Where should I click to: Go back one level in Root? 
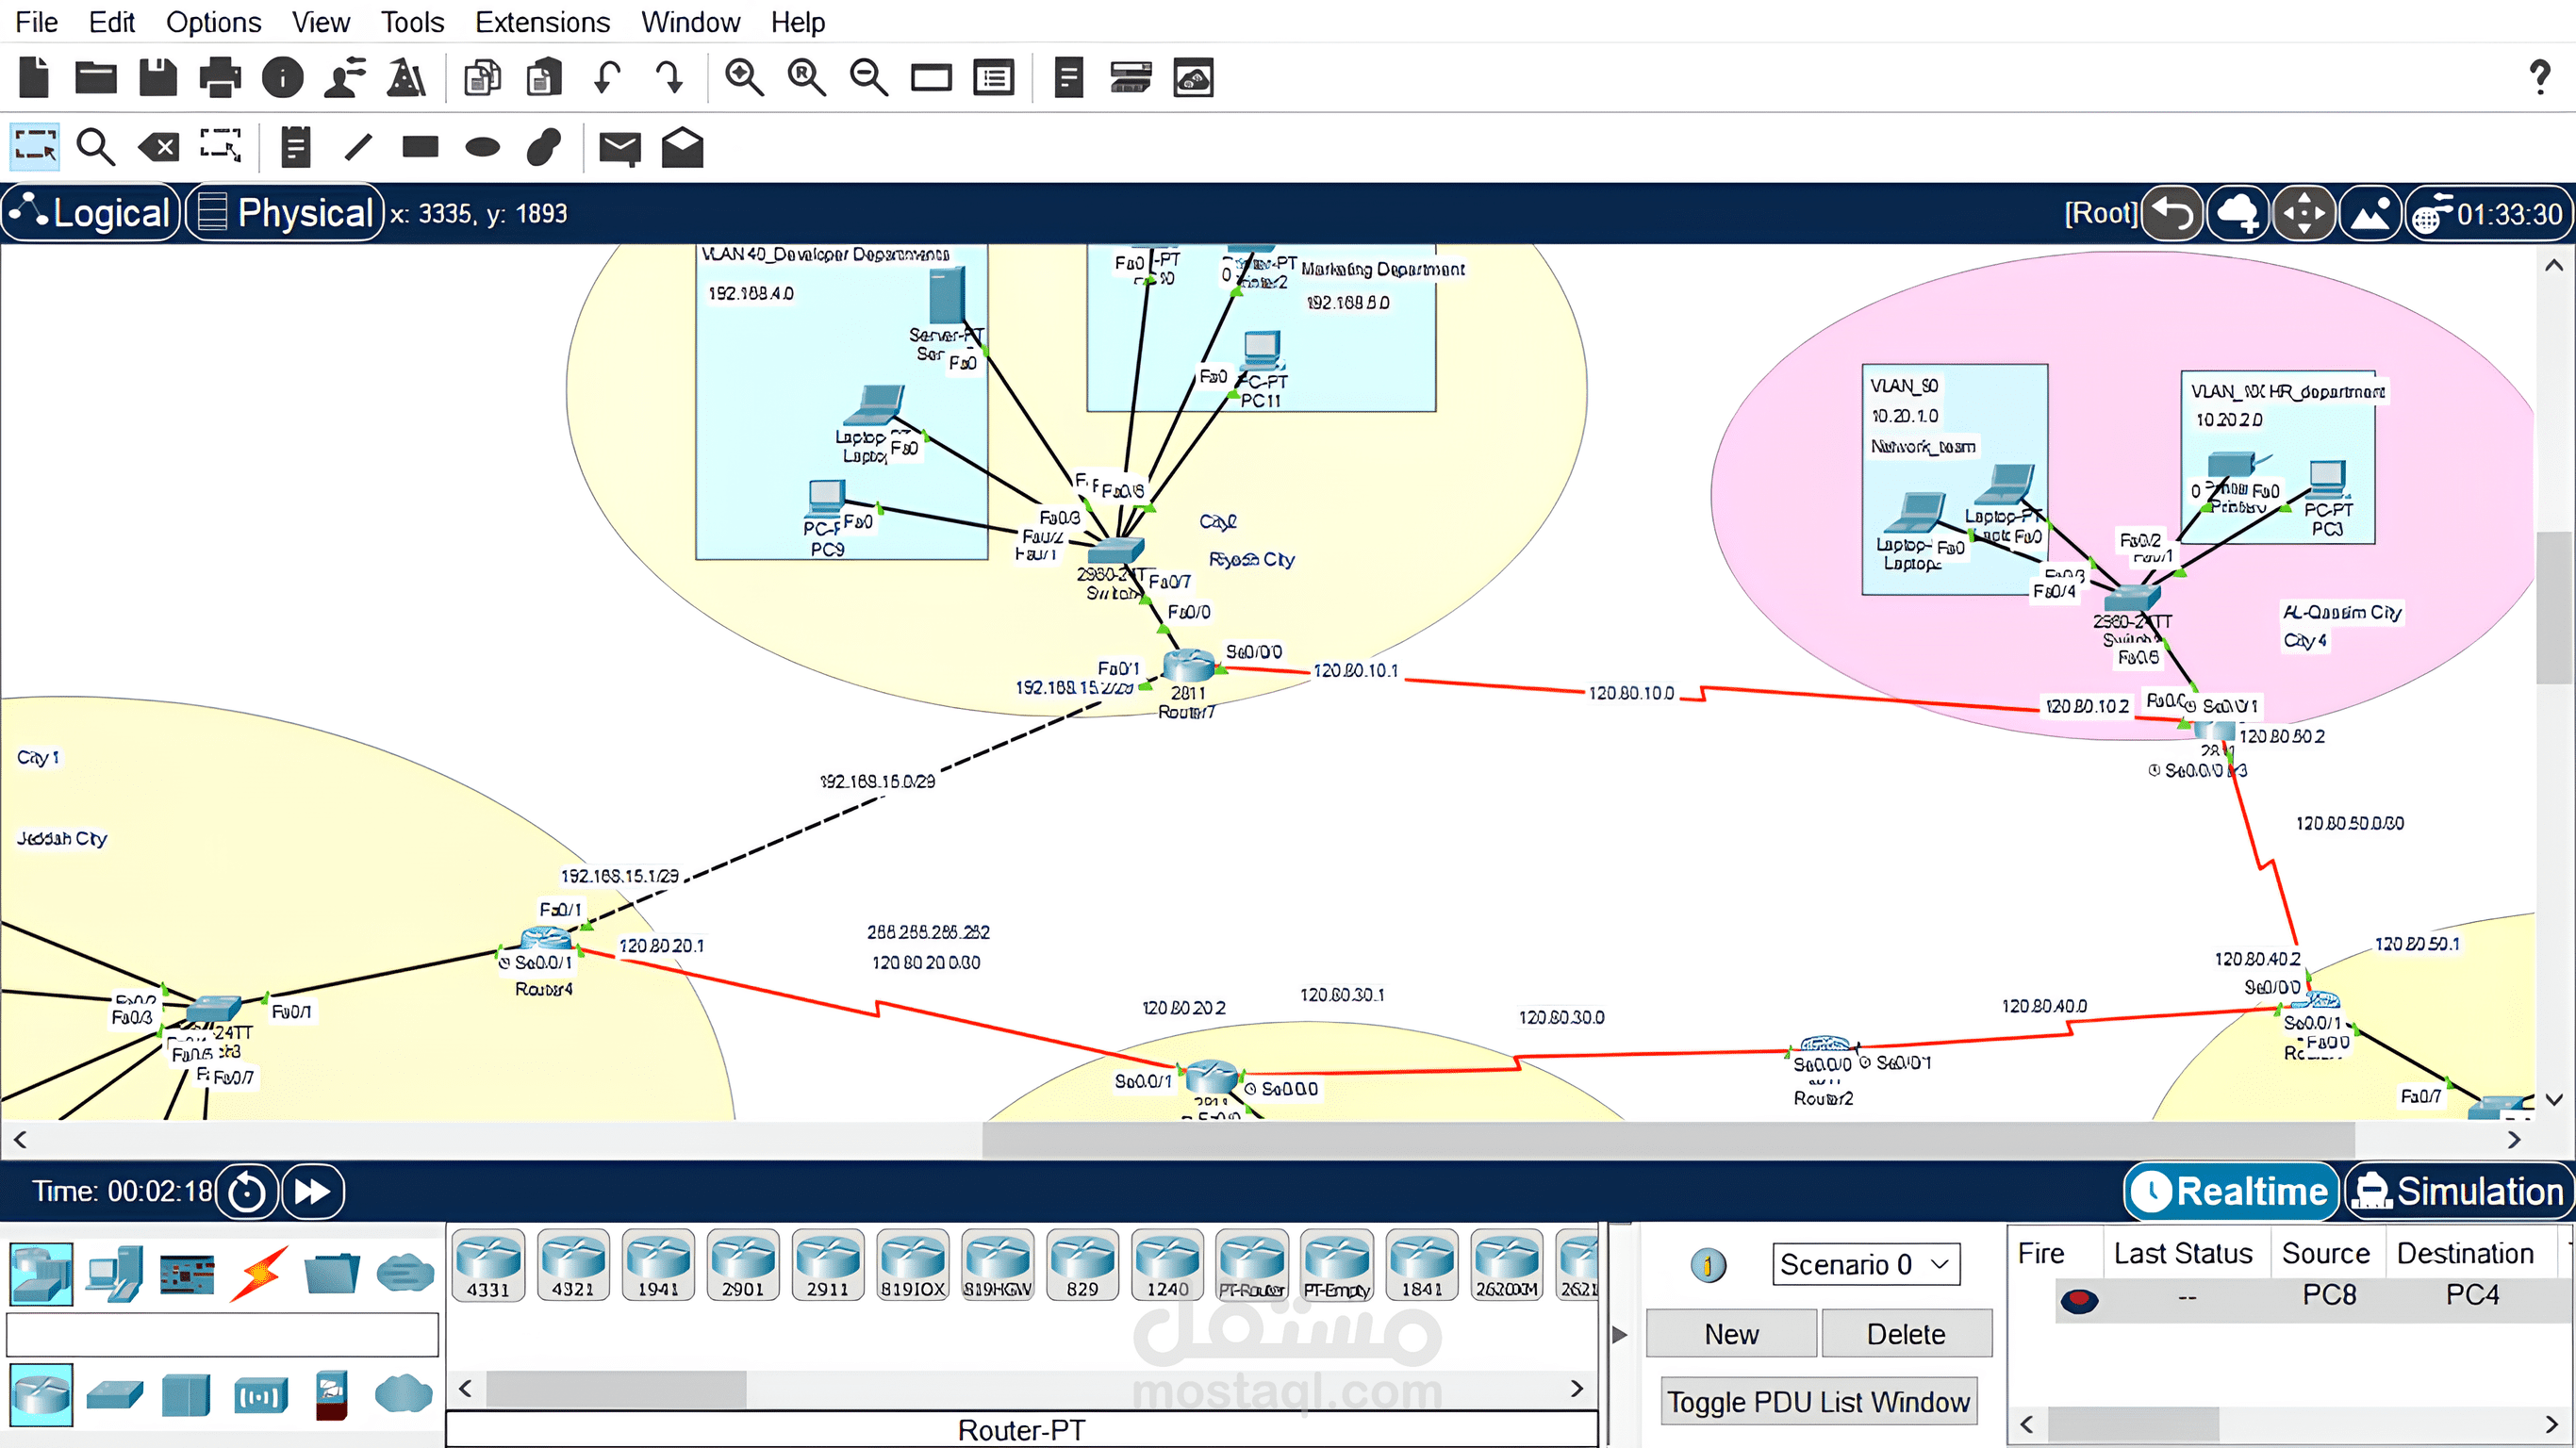(x=2172, y=213)
